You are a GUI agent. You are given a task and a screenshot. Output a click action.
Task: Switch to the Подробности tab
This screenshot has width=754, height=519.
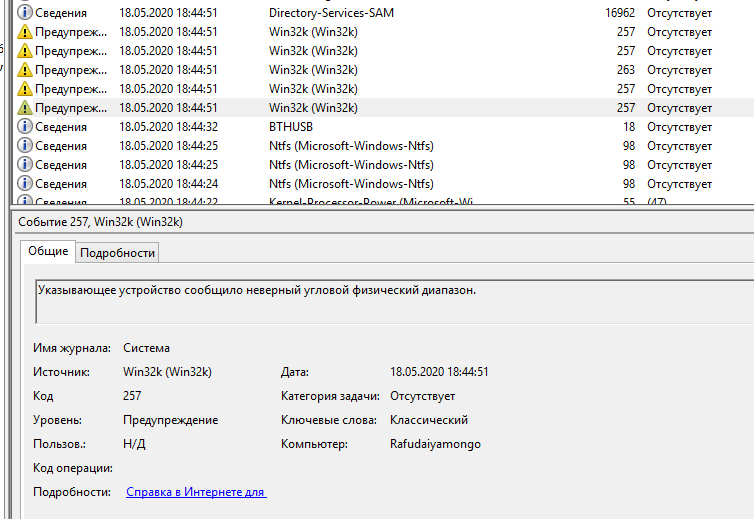point(117,253)
